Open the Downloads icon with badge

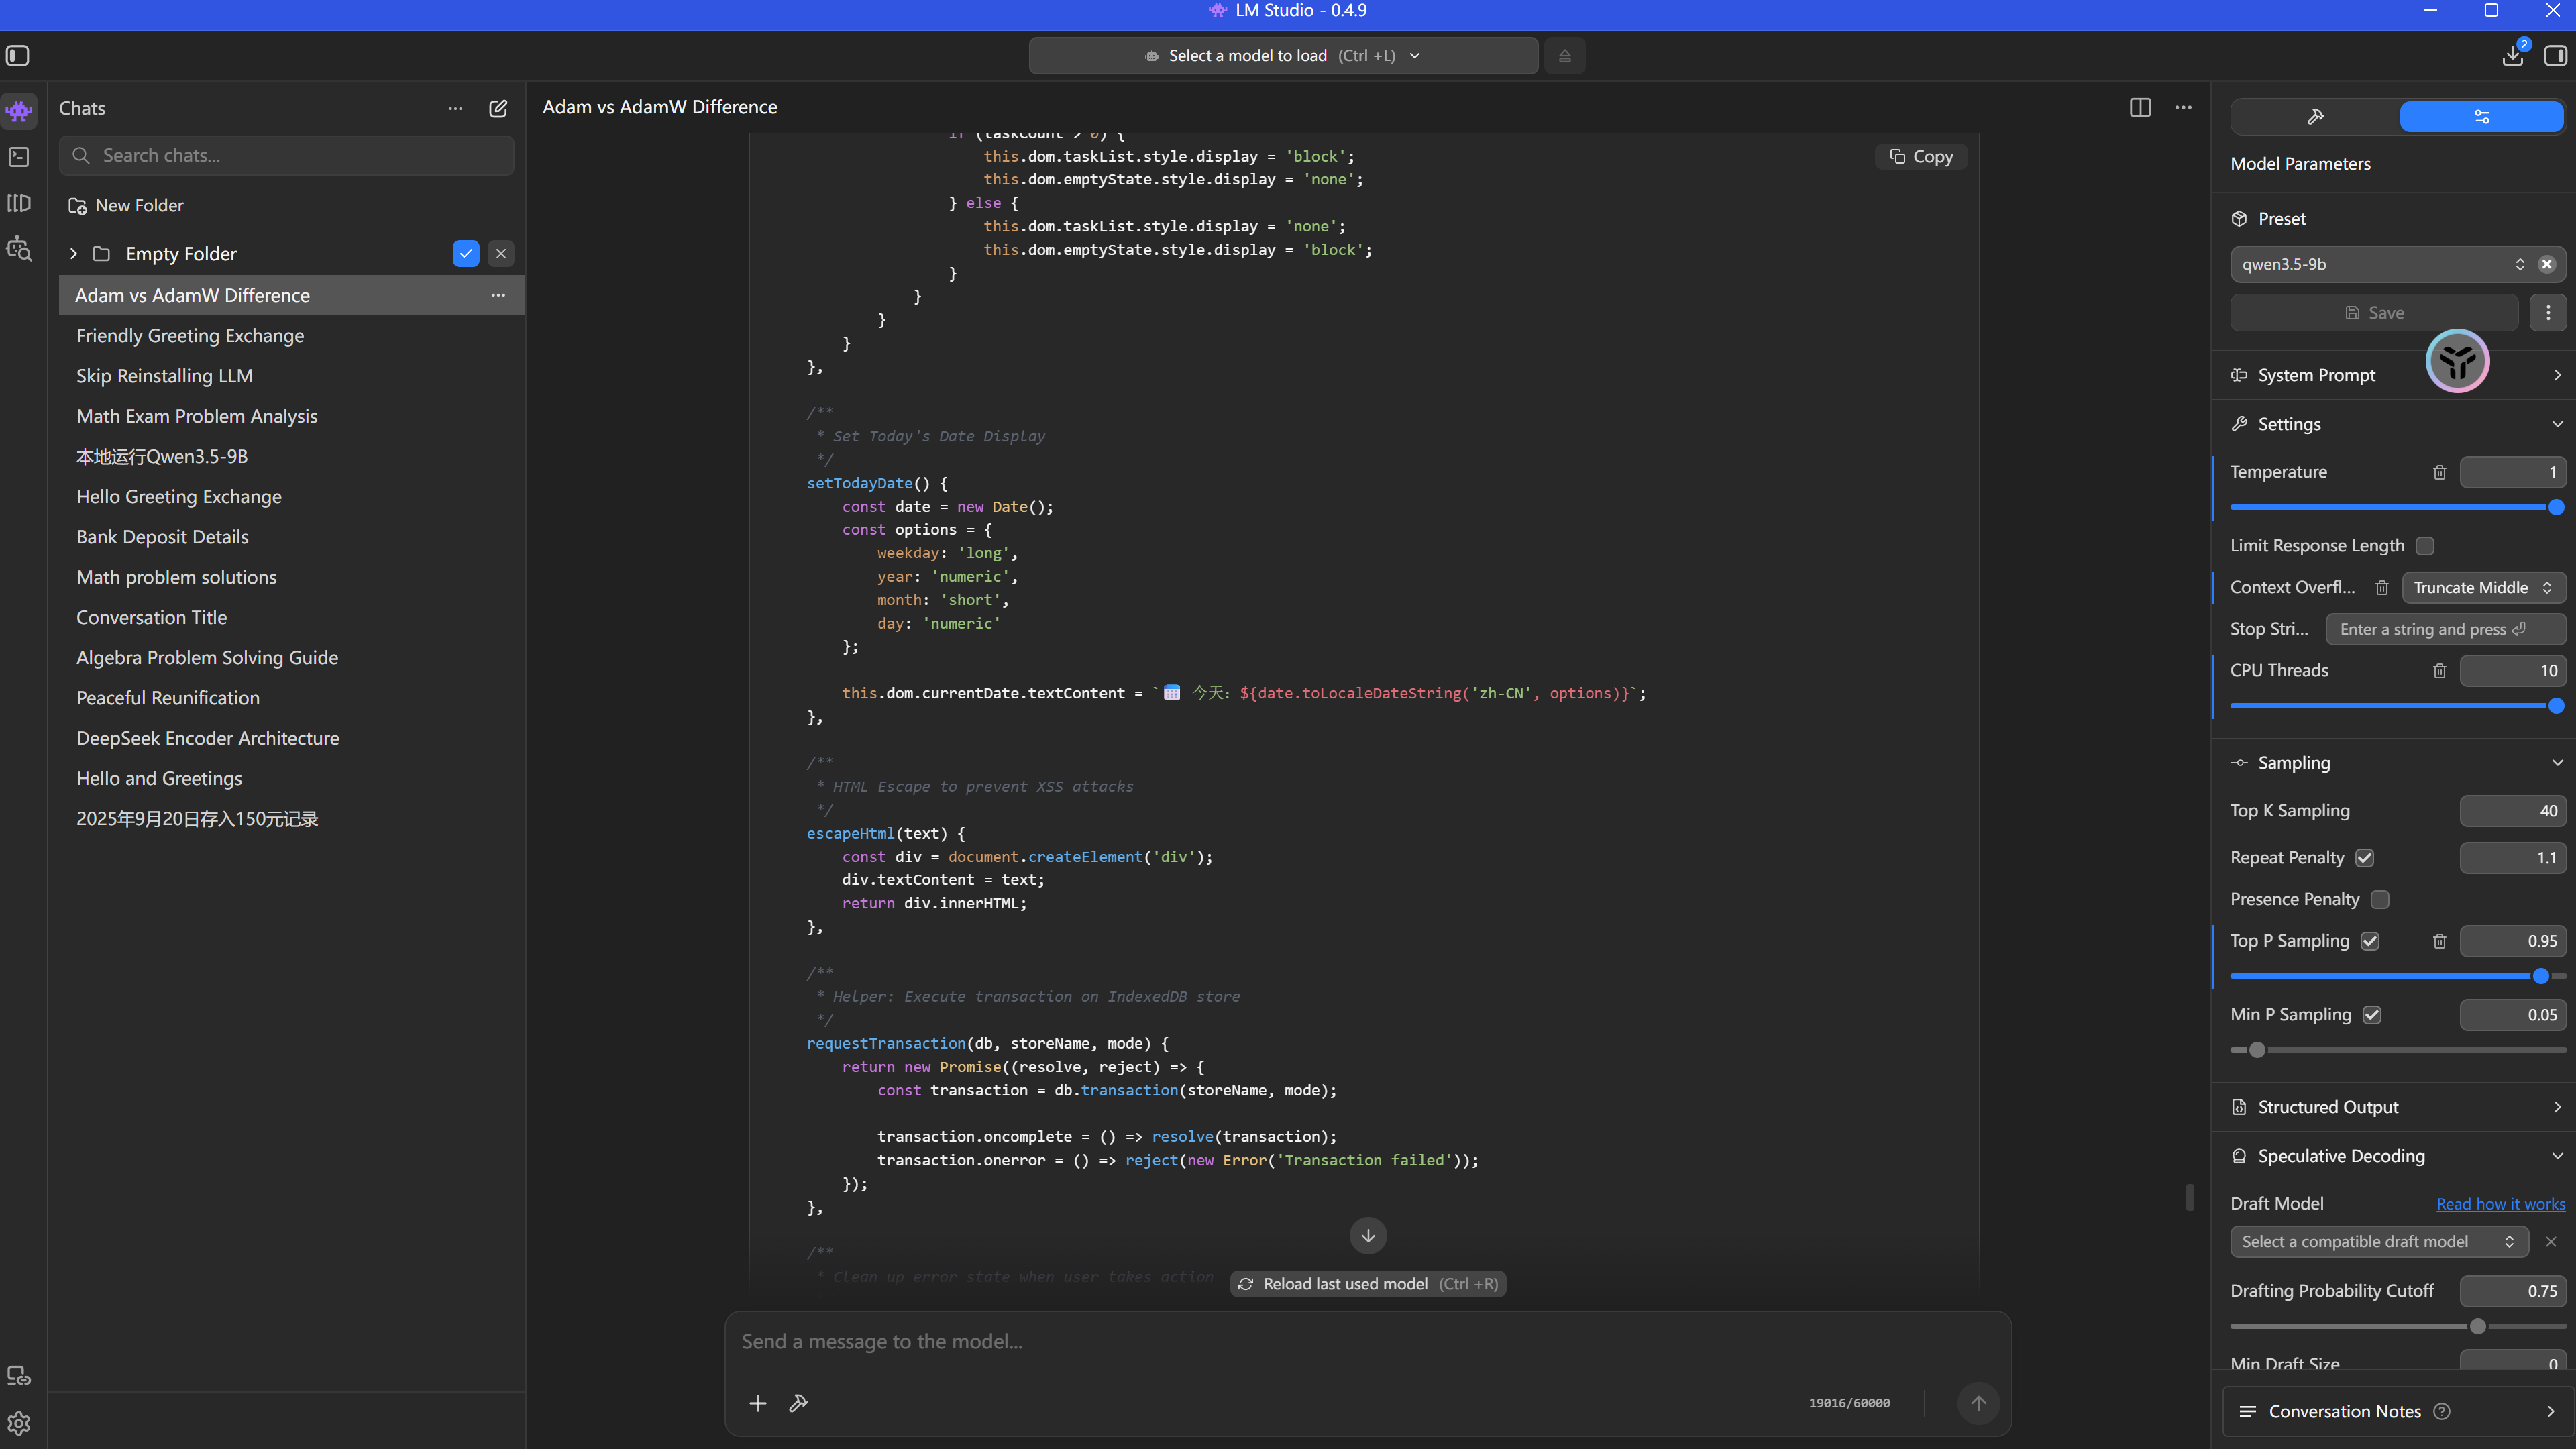[2513, 55]
